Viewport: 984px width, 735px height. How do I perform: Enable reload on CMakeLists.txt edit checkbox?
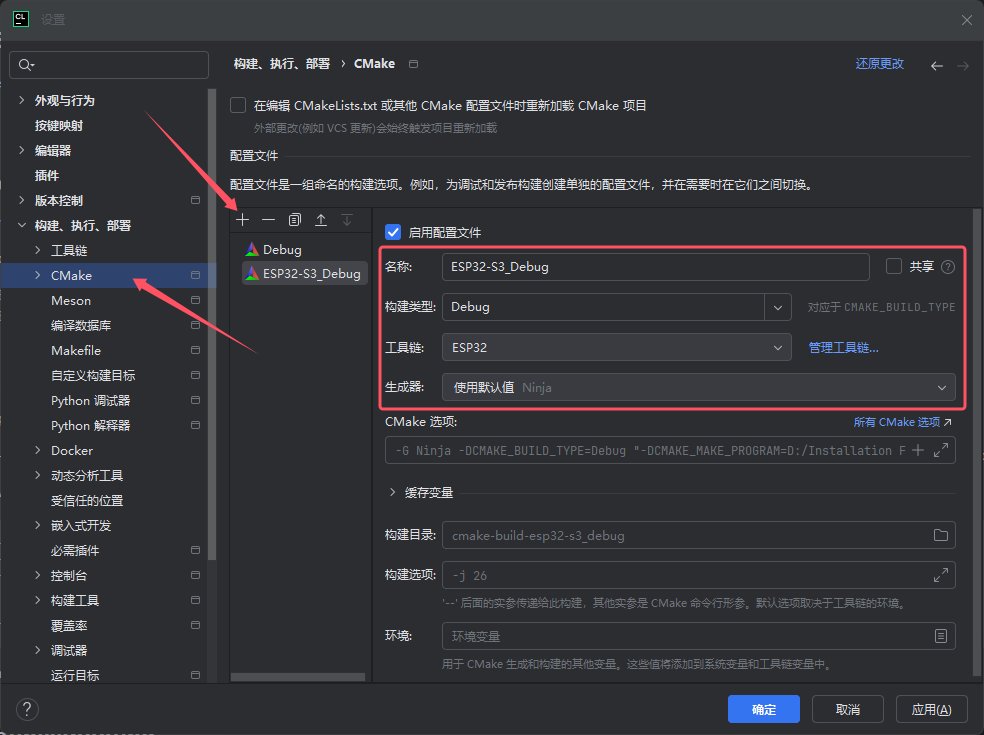click(238, 105)
